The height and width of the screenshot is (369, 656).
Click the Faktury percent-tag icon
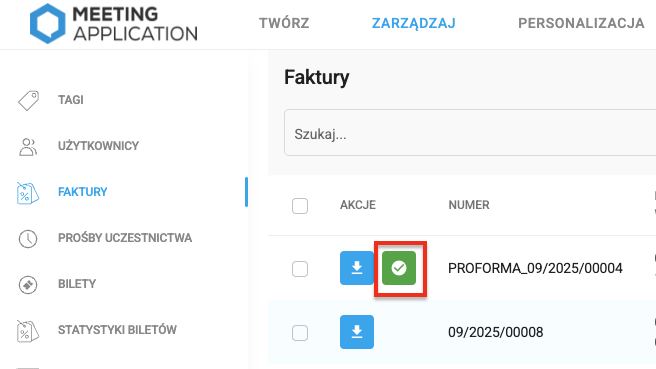pos(28,193)
